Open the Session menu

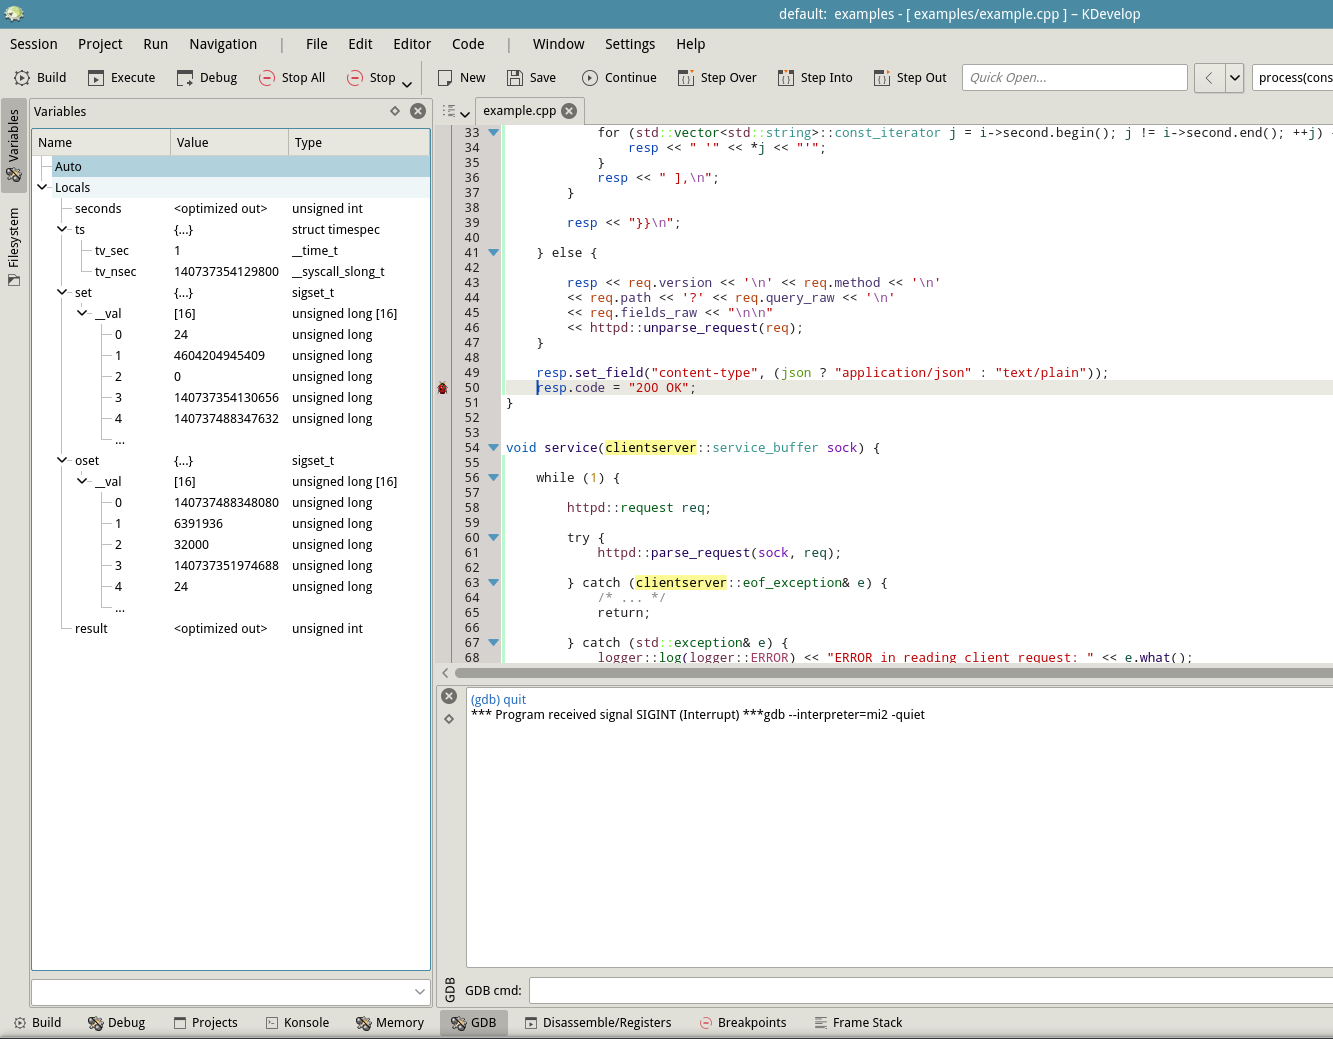click(34, 44)
